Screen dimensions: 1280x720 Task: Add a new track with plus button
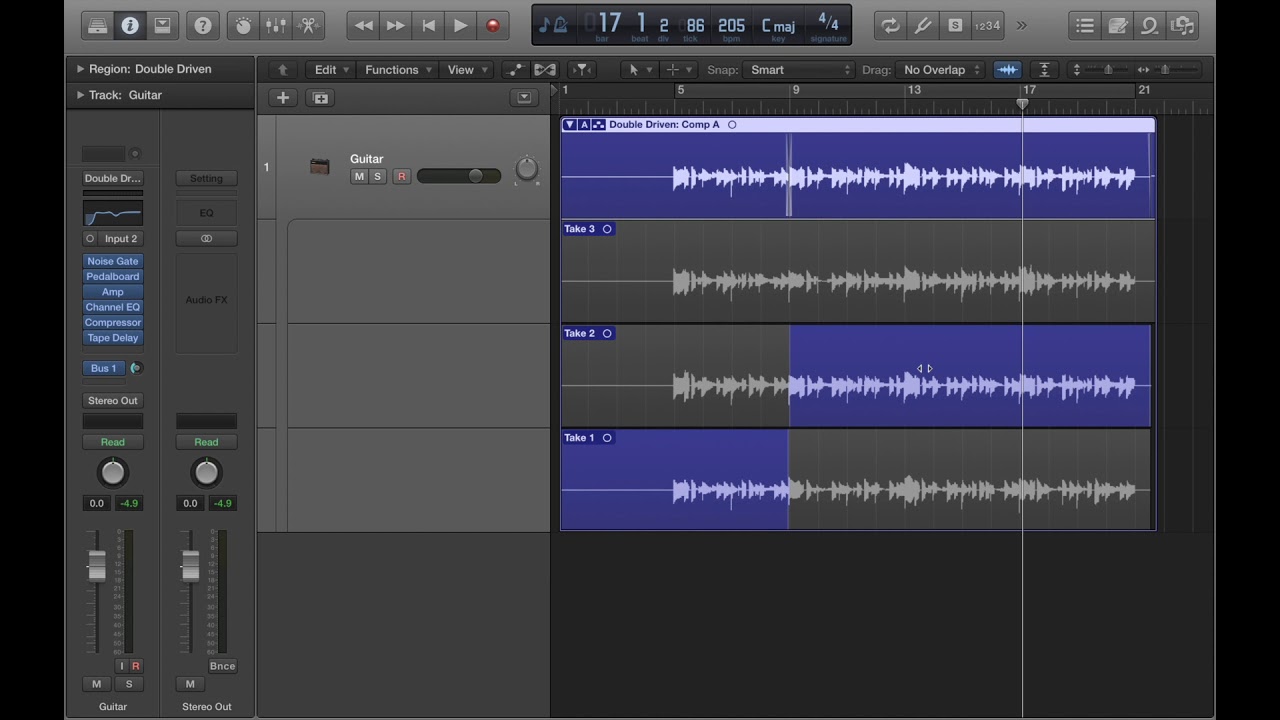tap(283, 98)
